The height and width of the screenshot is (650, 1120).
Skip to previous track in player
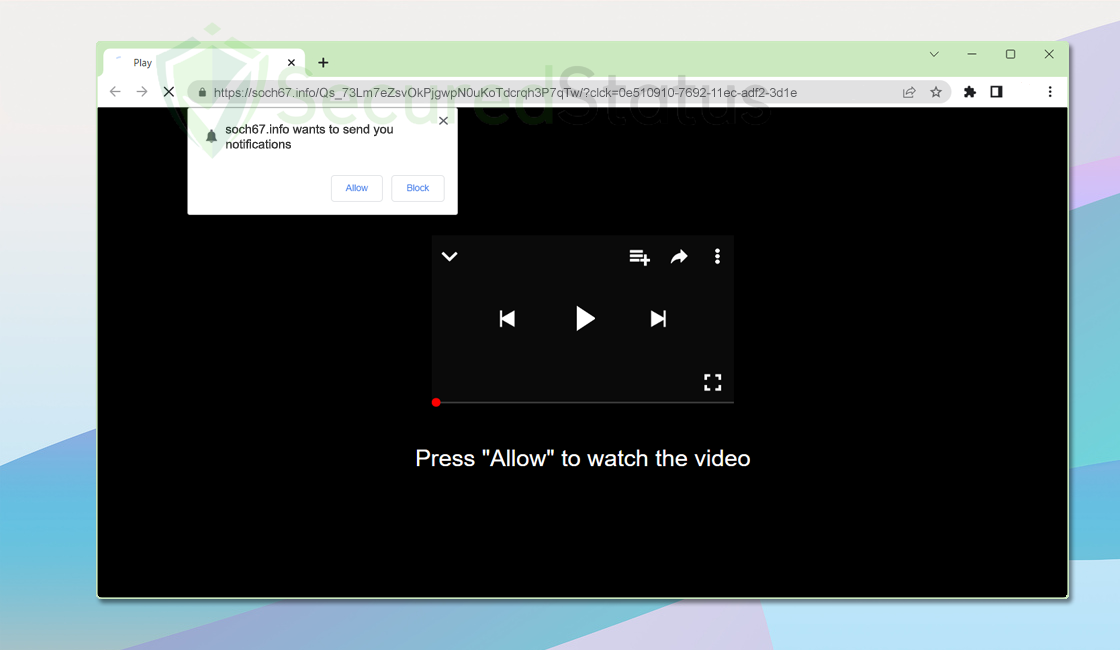click(x=507, y=319)
